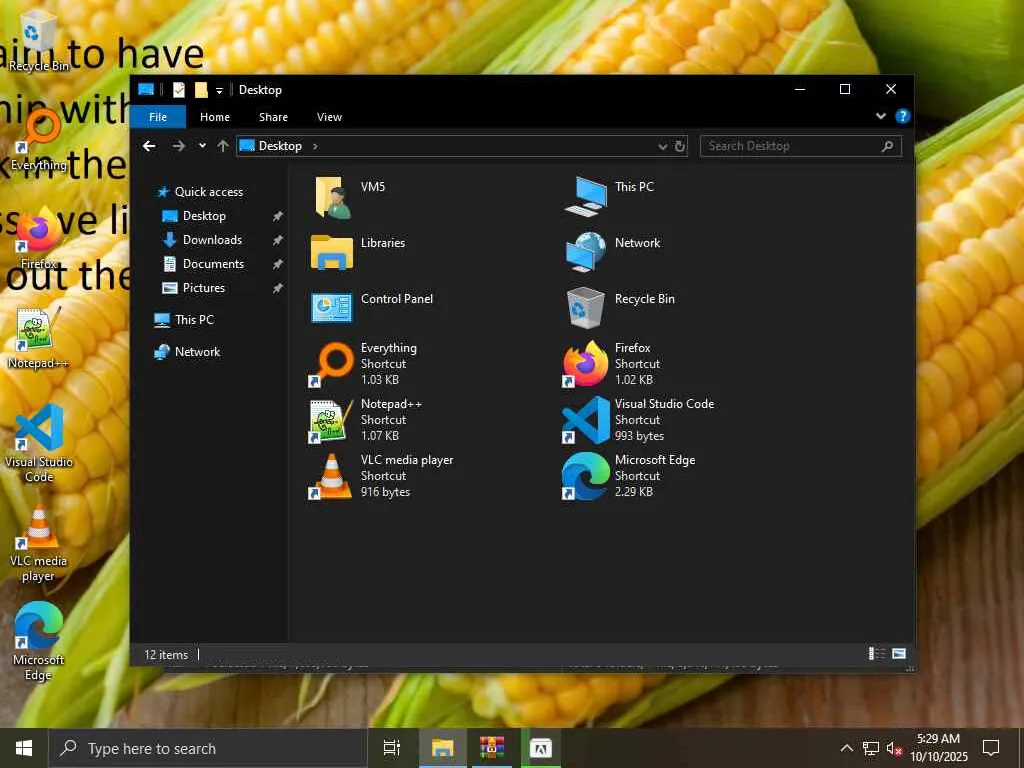Select Visual Studio Code shortcut in Explorer
1024x768 pixels.
pyautogui.click(x=639, y=420)
